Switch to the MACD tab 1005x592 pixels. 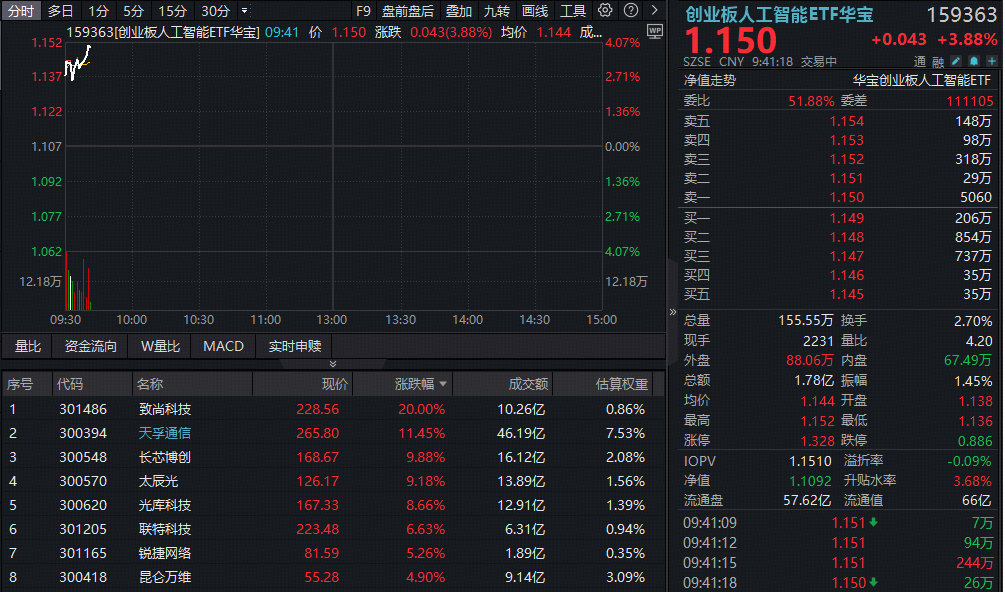(x=222, y=346)
